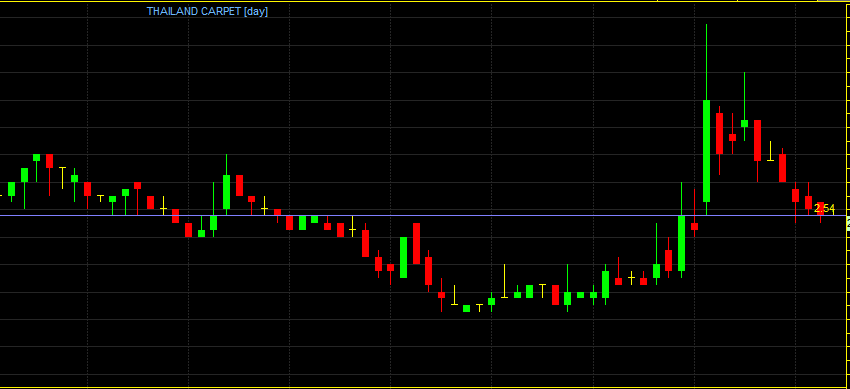Click small green candle with long upper wick near peak
The height and width of the screenshot is (389, 850).
744,124
